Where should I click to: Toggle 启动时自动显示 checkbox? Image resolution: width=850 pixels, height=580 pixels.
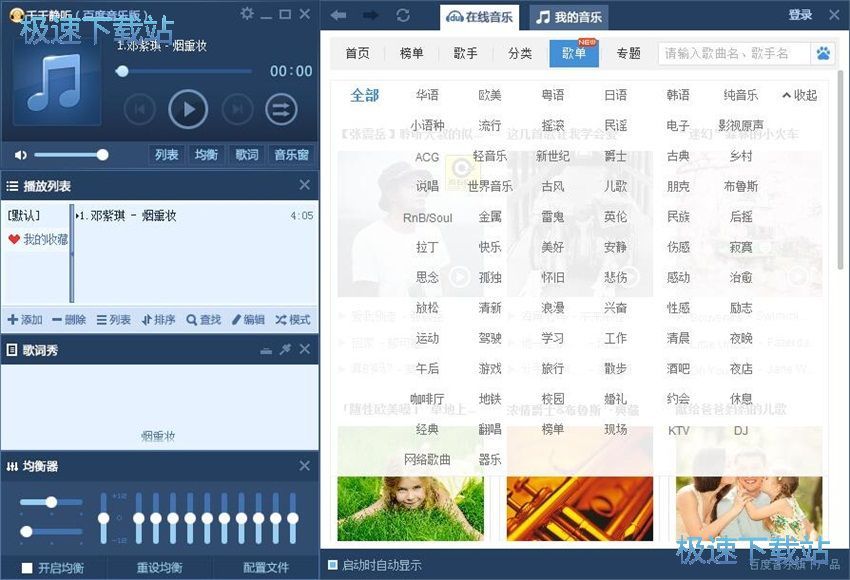[x=333, y=565]
